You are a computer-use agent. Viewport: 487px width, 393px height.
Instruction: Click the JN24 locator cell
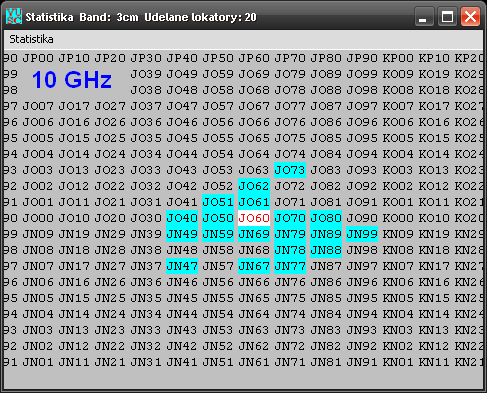coord(110,314)
